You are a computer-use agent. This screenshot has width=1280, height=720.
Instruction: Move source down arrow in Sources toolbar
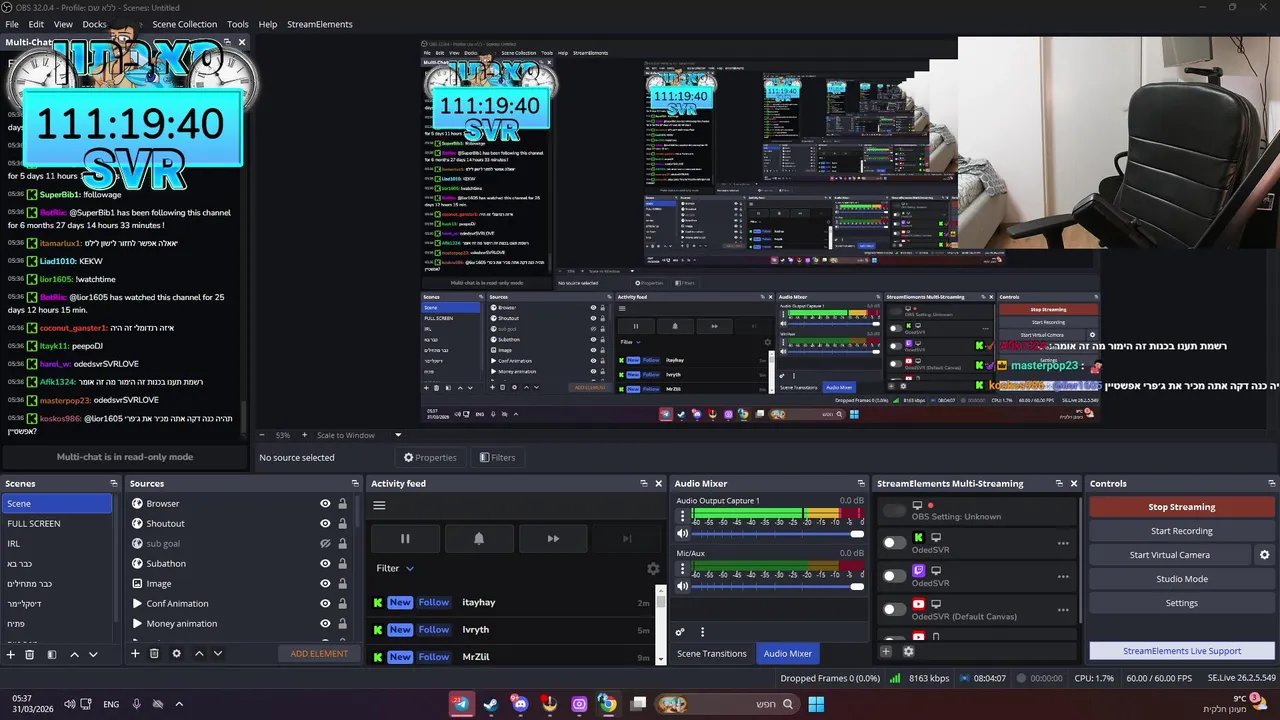pyautogui.click(x=218, y=654)
